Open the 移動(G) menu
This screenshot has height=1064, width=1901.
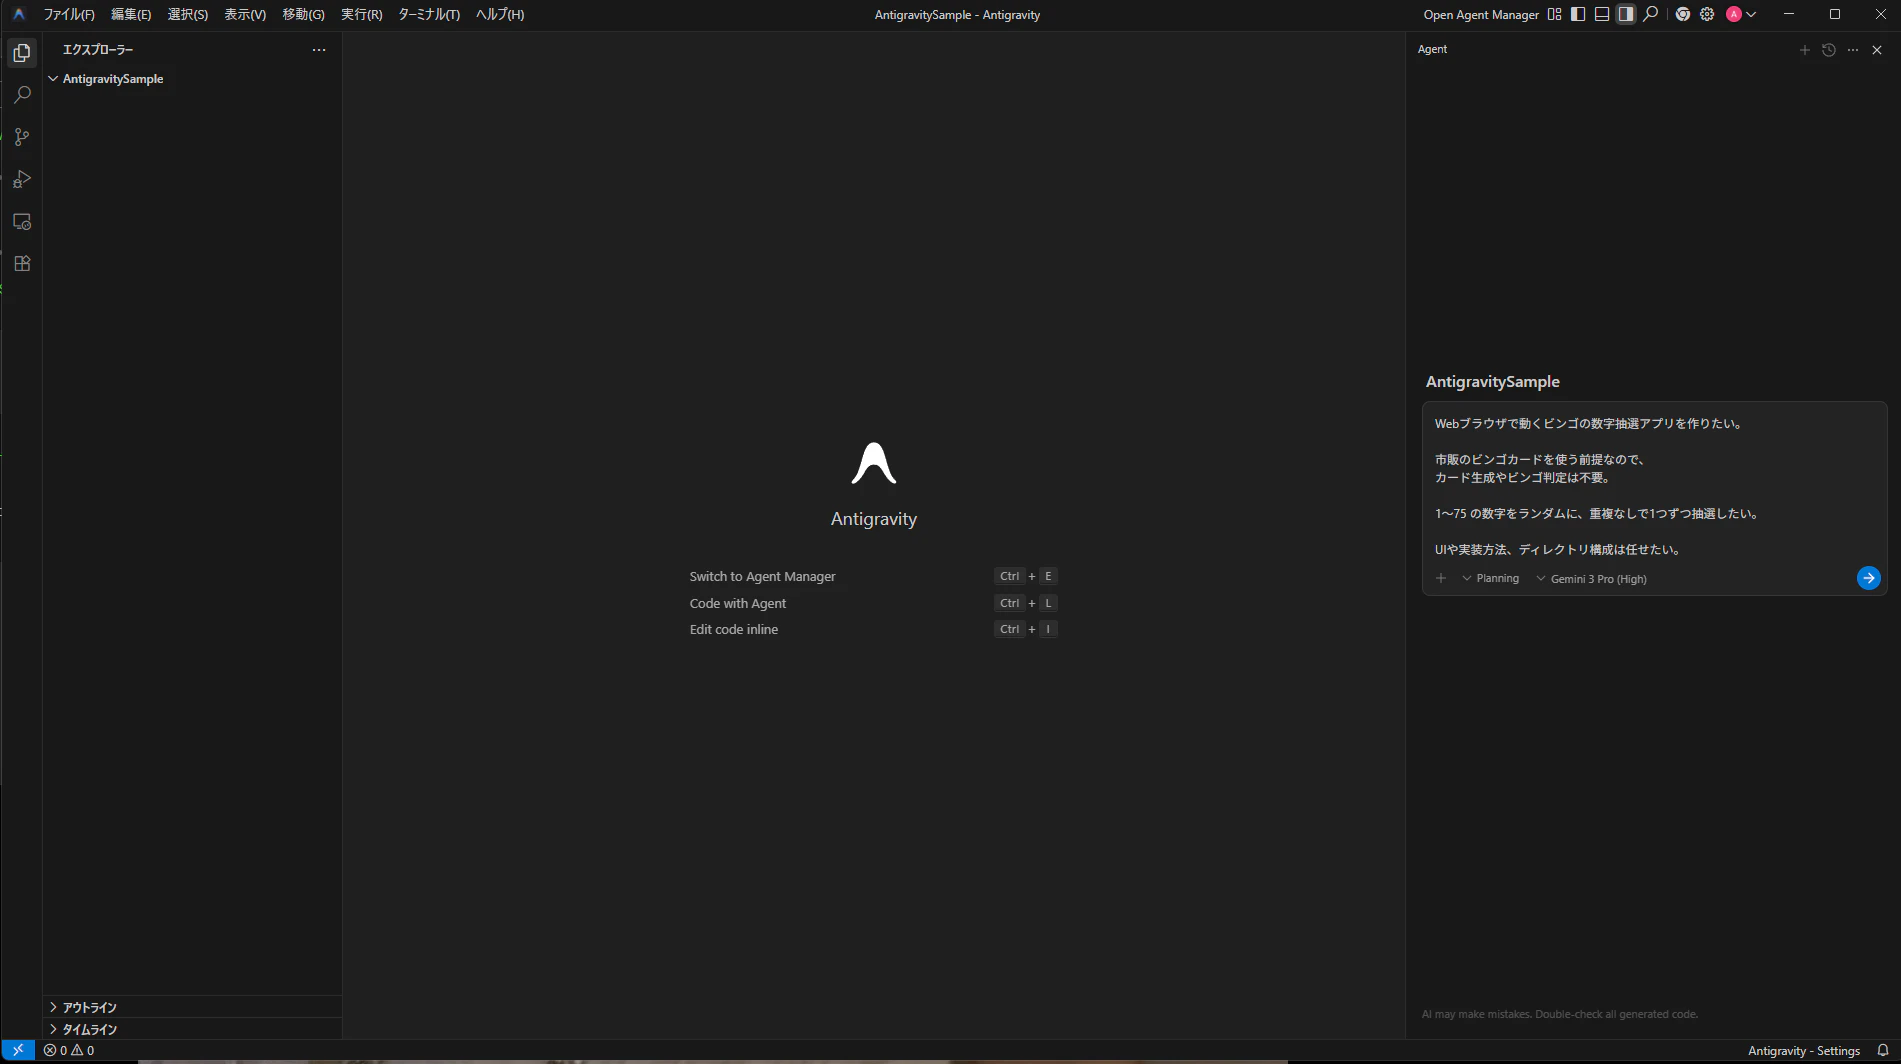click(x=303, y=14)
